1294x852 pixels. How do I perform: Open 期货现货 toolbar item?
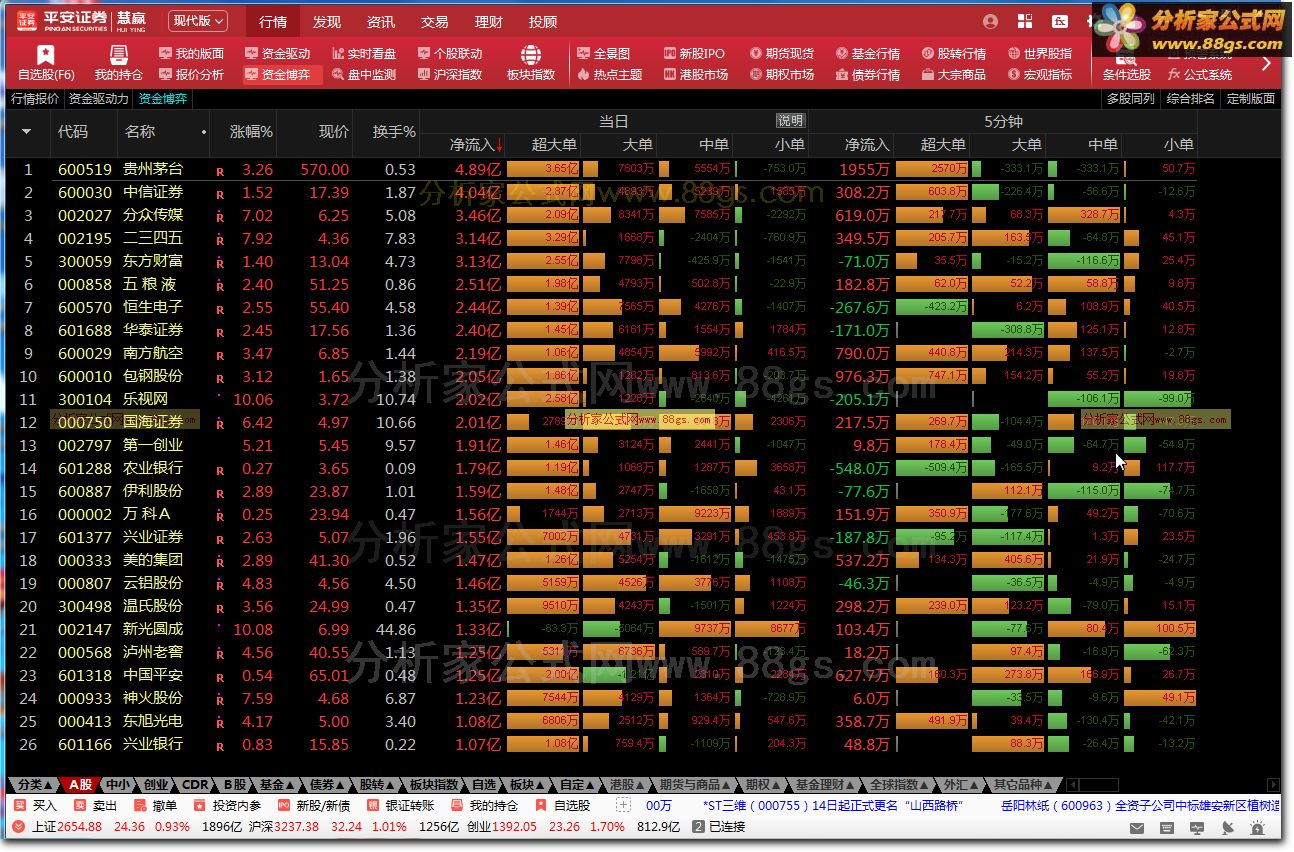coord(782,54)
